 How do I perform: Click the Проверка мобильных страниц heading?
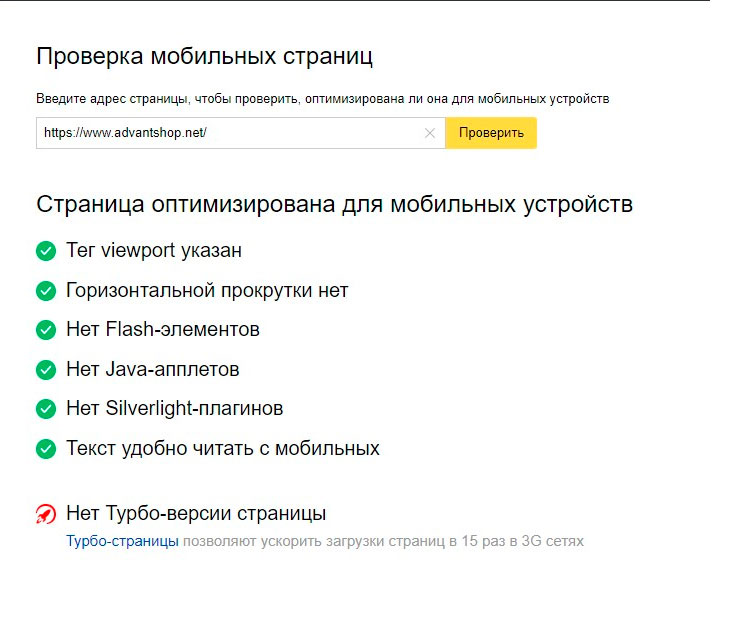[x=204, y=56]
